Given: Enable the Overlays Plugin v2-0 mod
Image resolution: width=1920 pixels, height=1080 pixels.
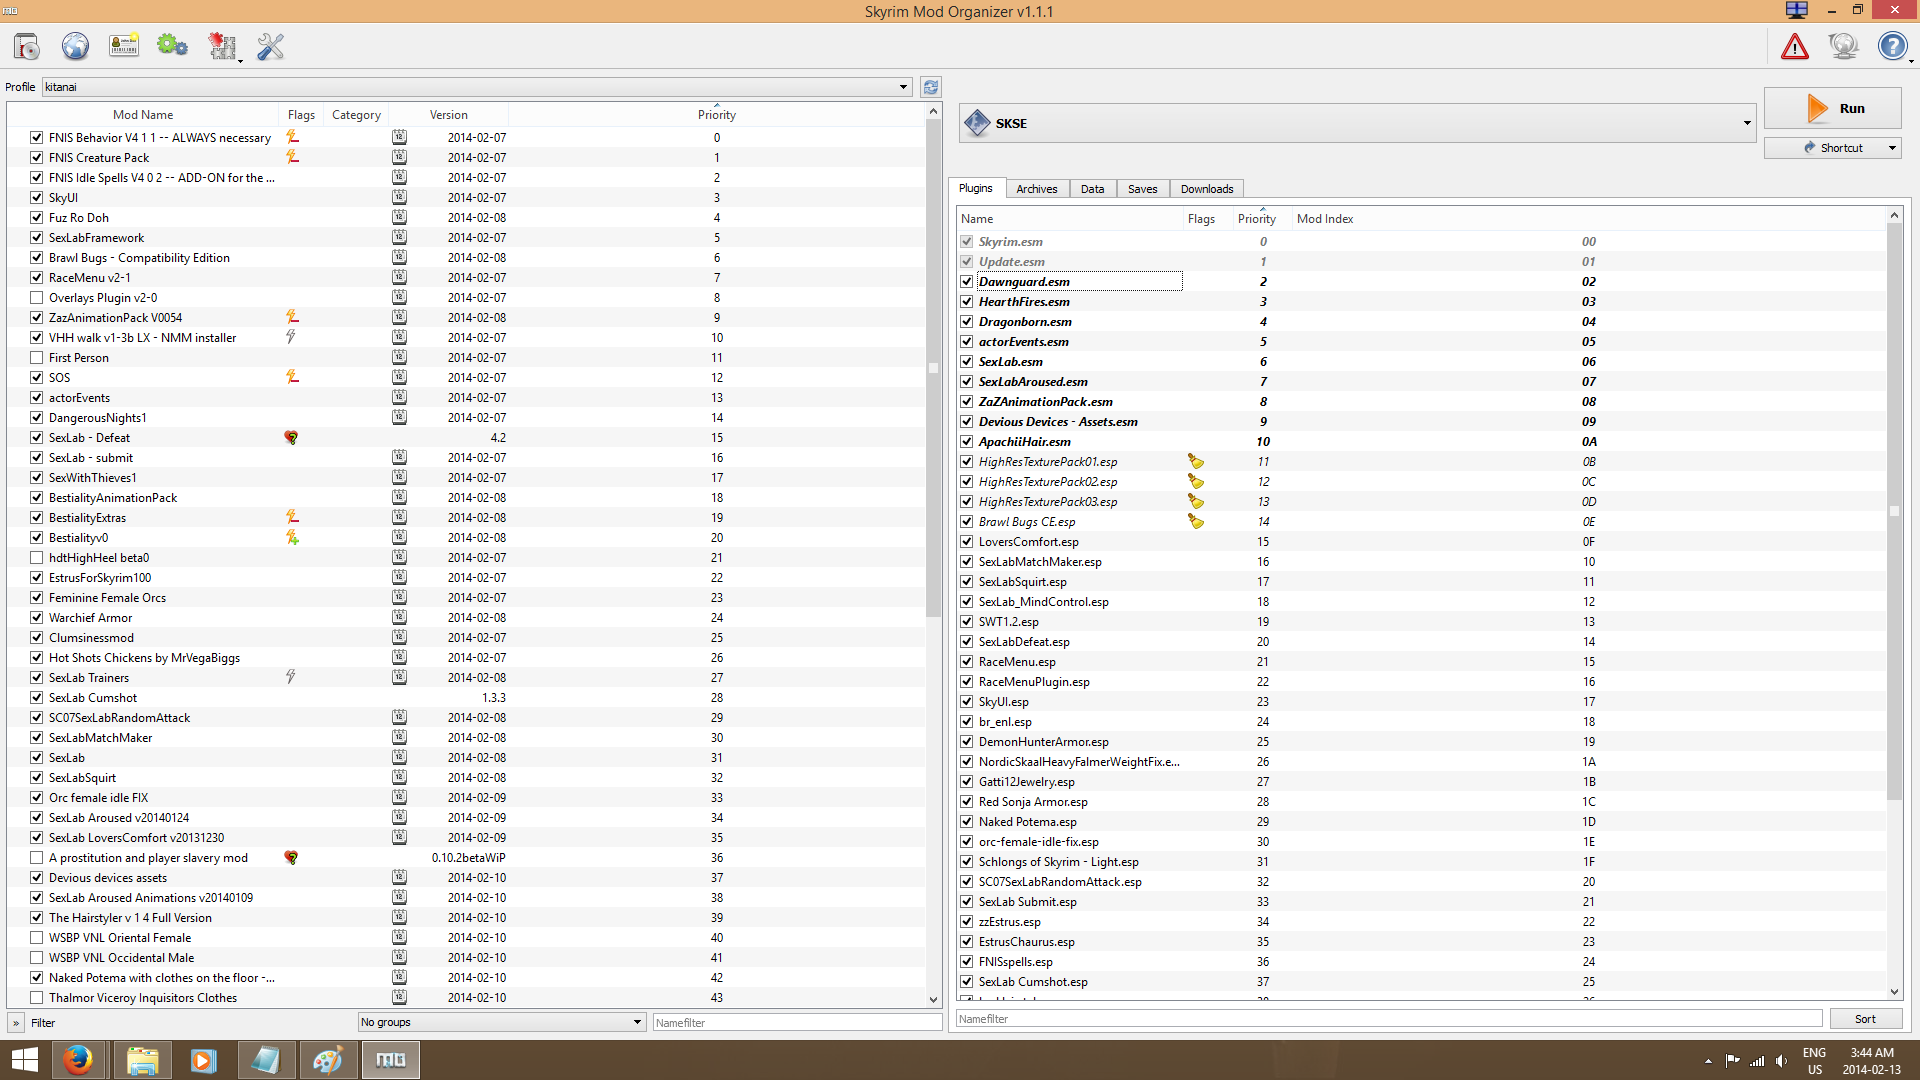Looking at the screenshot, I should pos(36,298).
